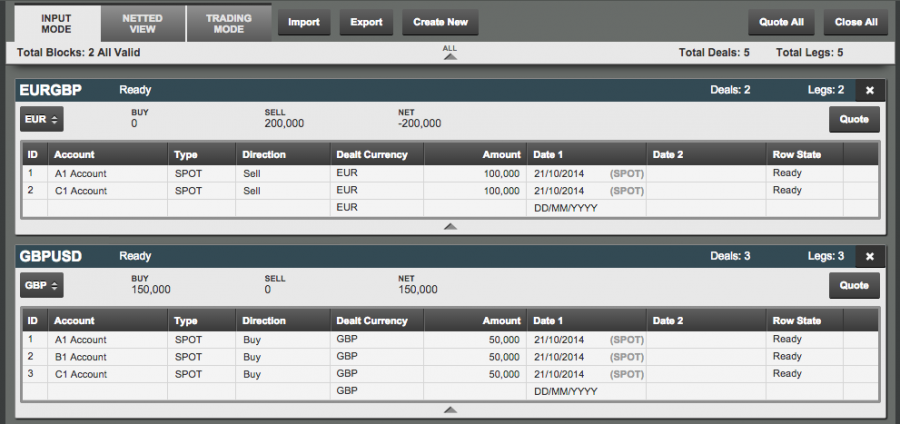Collapse the EURGBP block using bottom arrow
The image size is (900, 424).
click(x=450, y=227)
